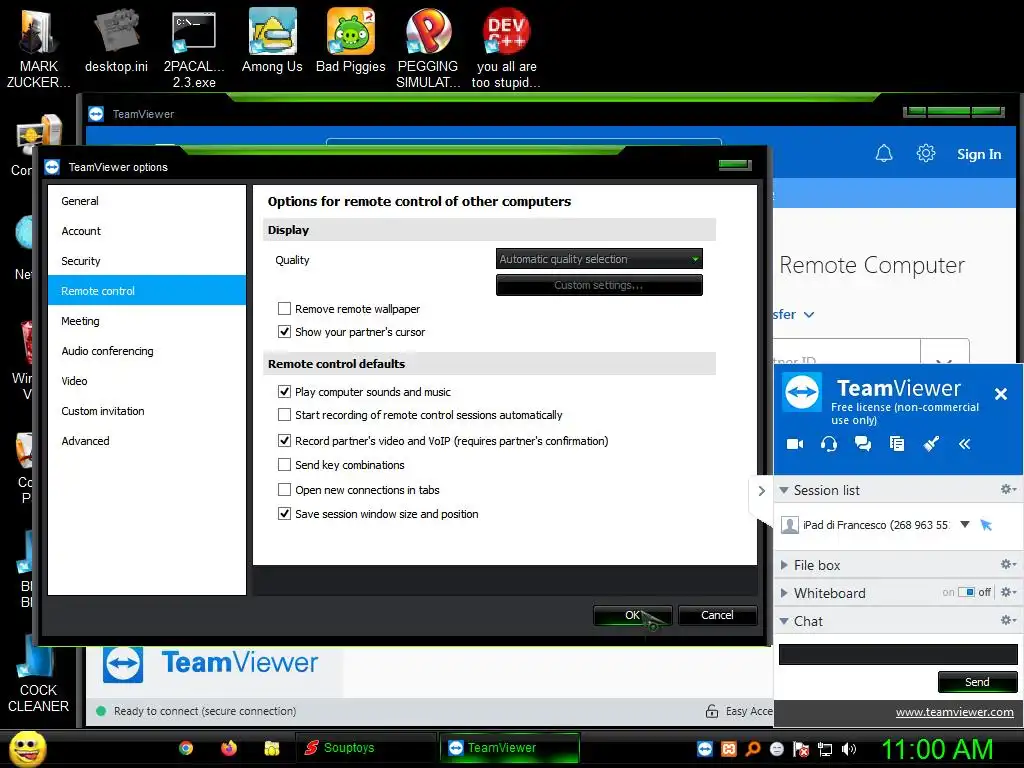Select the Dev-C++ 'you all are too stupid' icon
The height and width of the screenshot is (768, 1024).
click(506, 49)
